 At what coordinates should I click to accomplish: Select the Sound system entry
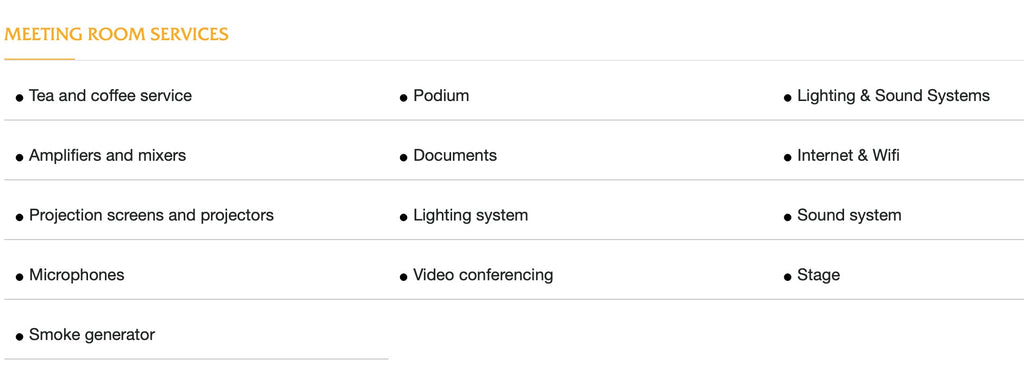click(849, 215)
